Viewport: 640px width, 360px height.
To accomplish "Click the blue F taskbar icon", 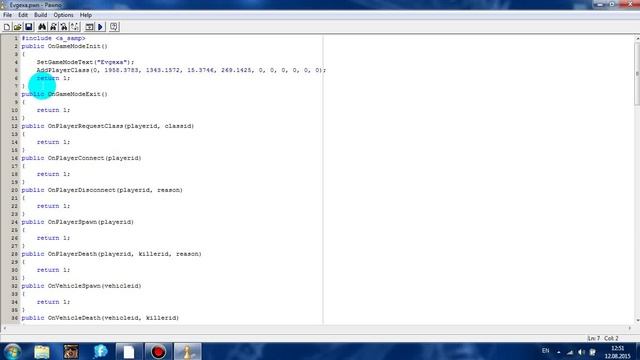I will 100,351.
